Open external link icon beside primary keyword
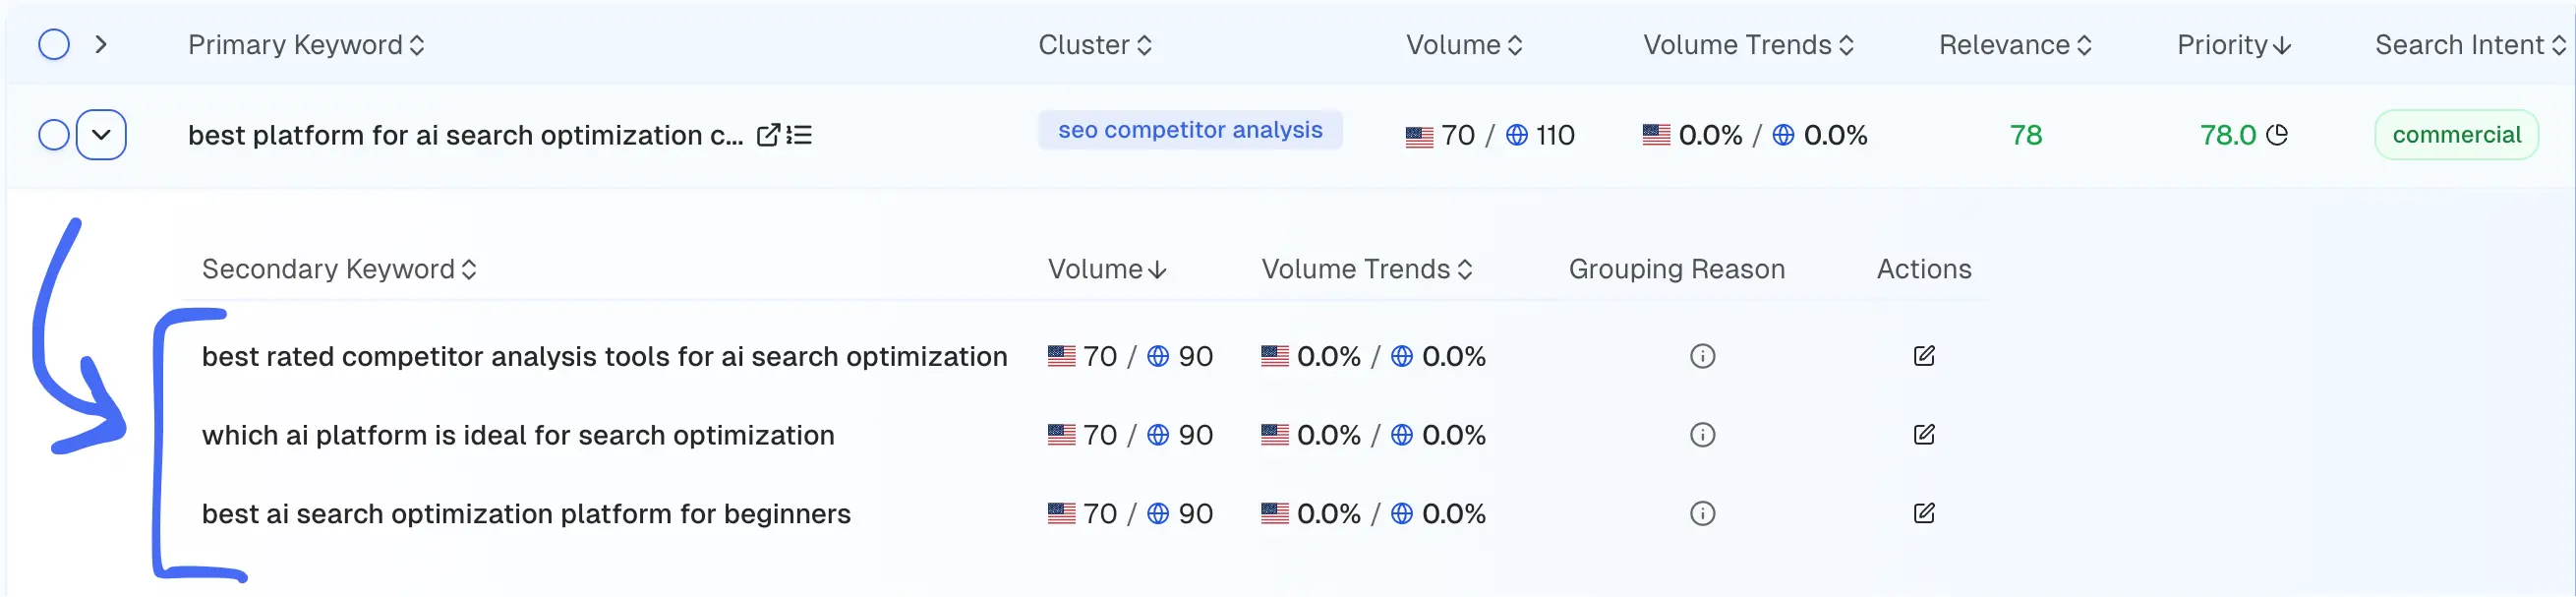Screen dimensions: 2576x597 pyautogui.click(x=767, y=135)
